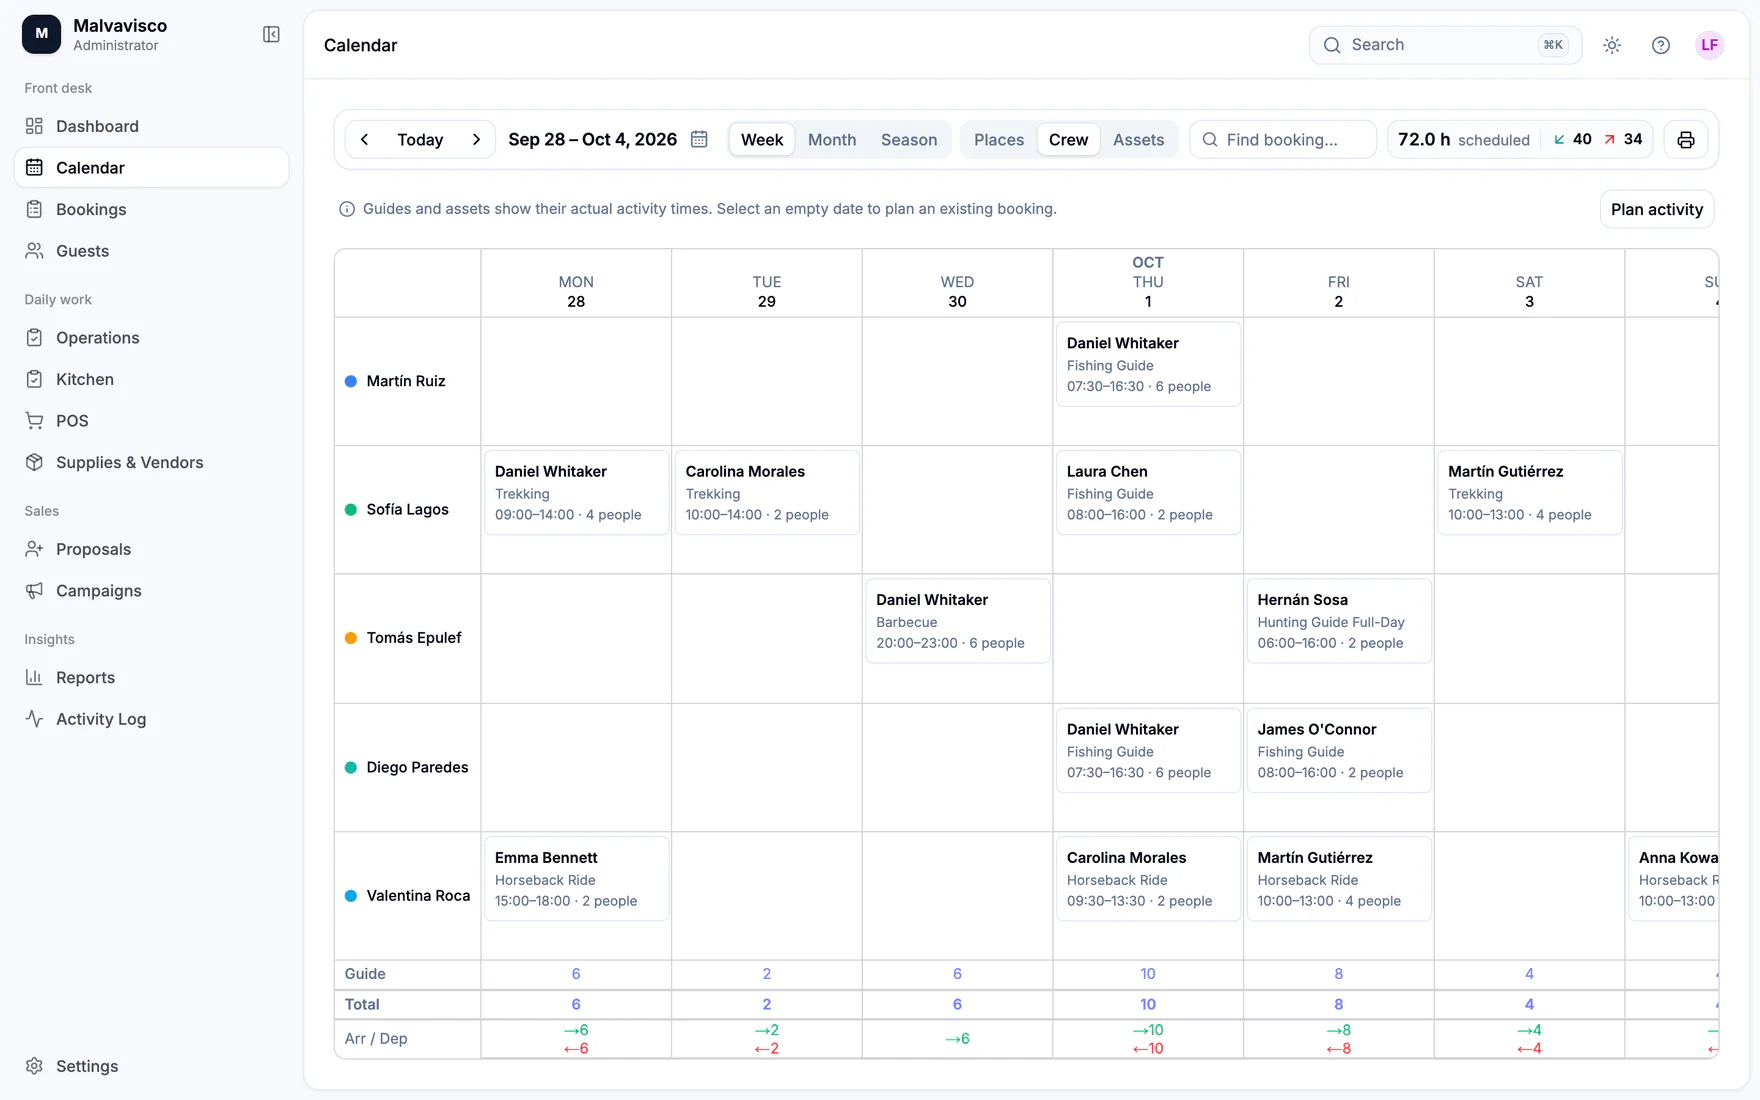Go to previous week arrow
1760x1100 pixels.
[x=365, y=140]
